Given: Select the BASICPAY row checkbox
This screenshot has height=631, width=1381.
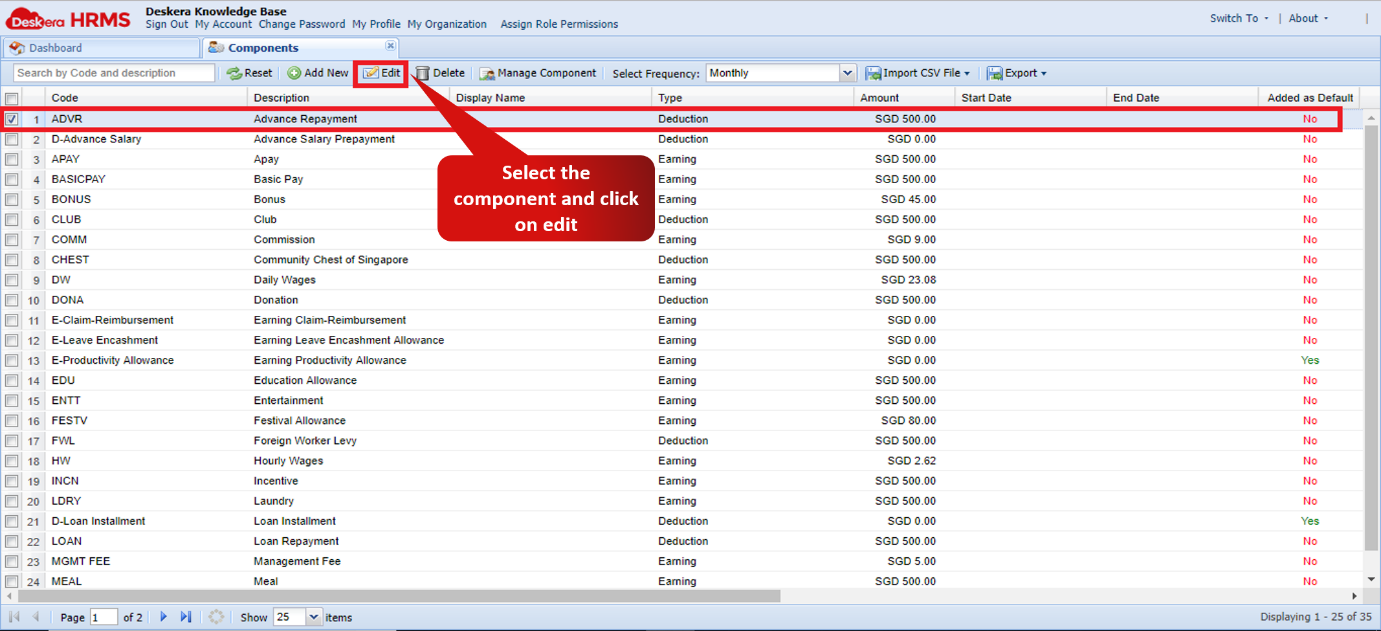Looking at the screenshot, I should [11, 179].
